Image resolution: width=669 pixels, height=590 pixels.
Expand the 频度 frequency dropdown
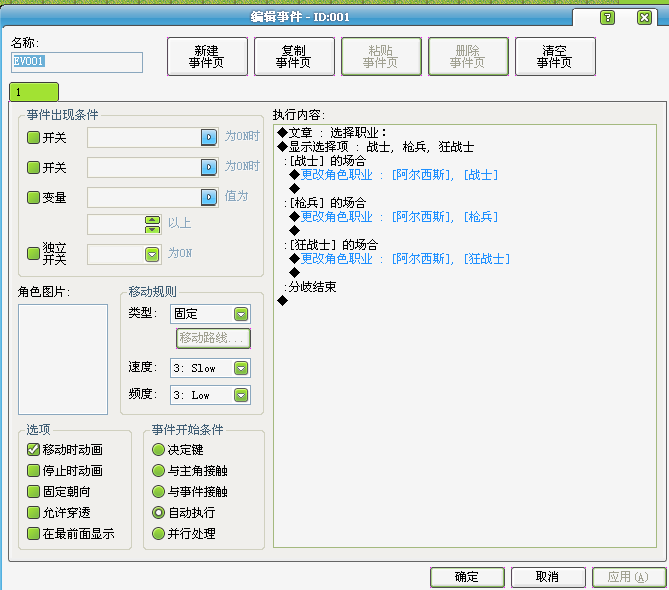pyautogui.click(x=241, y=395)
